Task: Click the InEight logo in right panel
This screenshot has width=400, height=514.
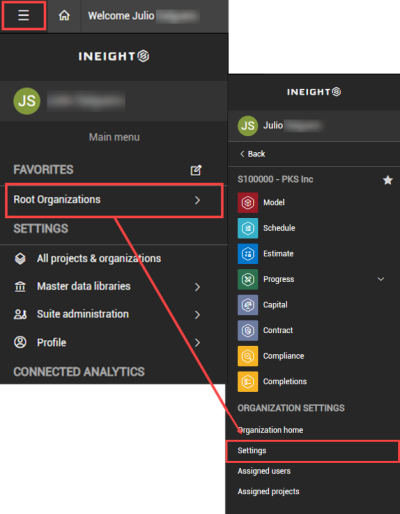Action: tap(314, 92)
